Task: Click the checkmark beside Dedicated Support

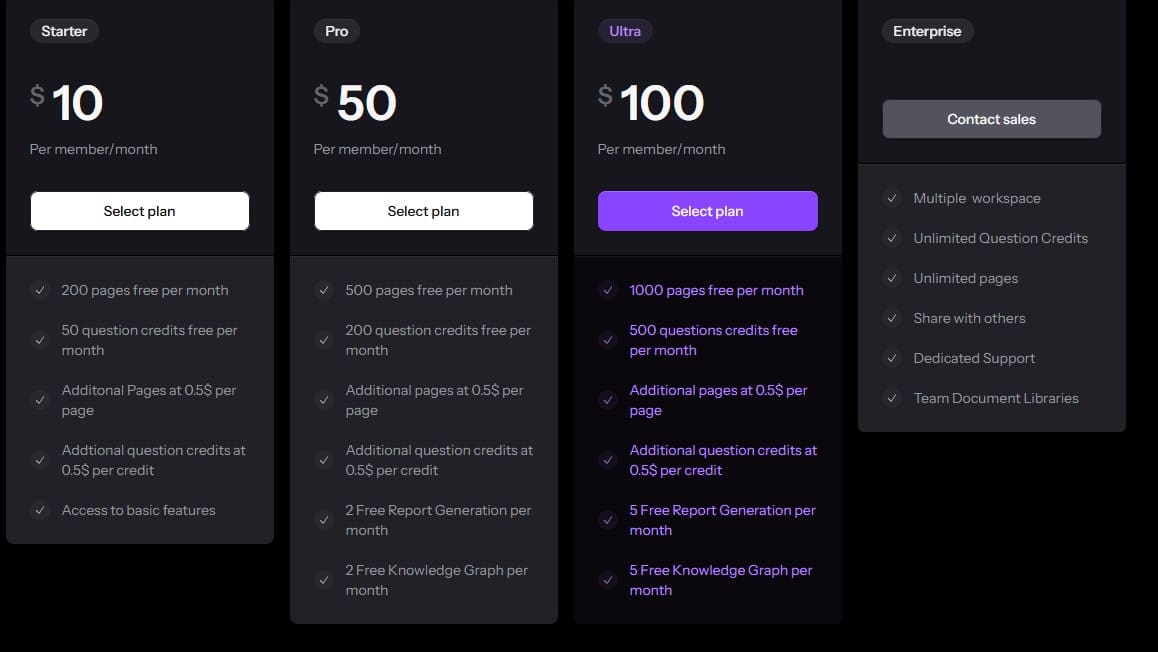Action: (891, 358)
